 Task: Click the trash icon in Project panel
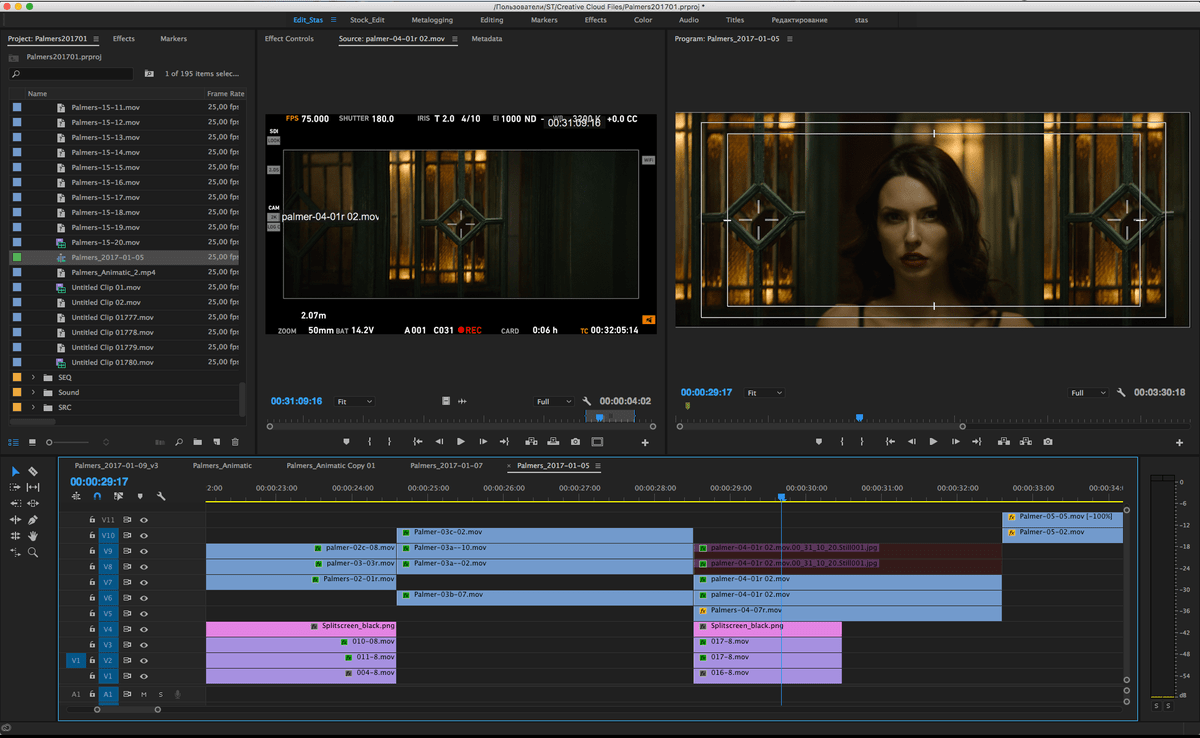pyautogui.click(x=235, y=442)
